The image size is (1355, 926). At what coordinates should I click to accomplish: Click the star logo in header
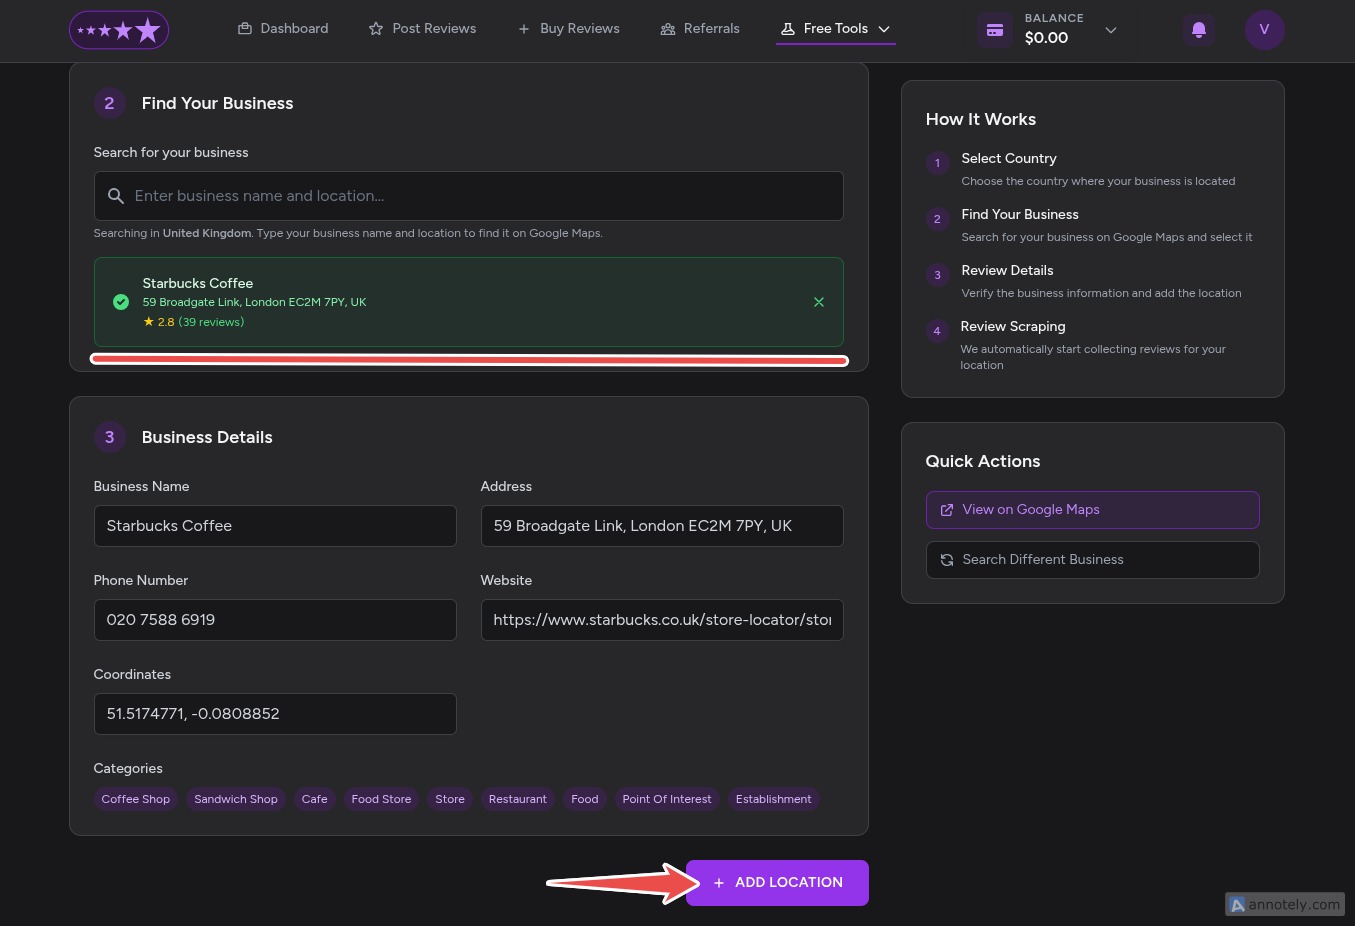(119, 30)
